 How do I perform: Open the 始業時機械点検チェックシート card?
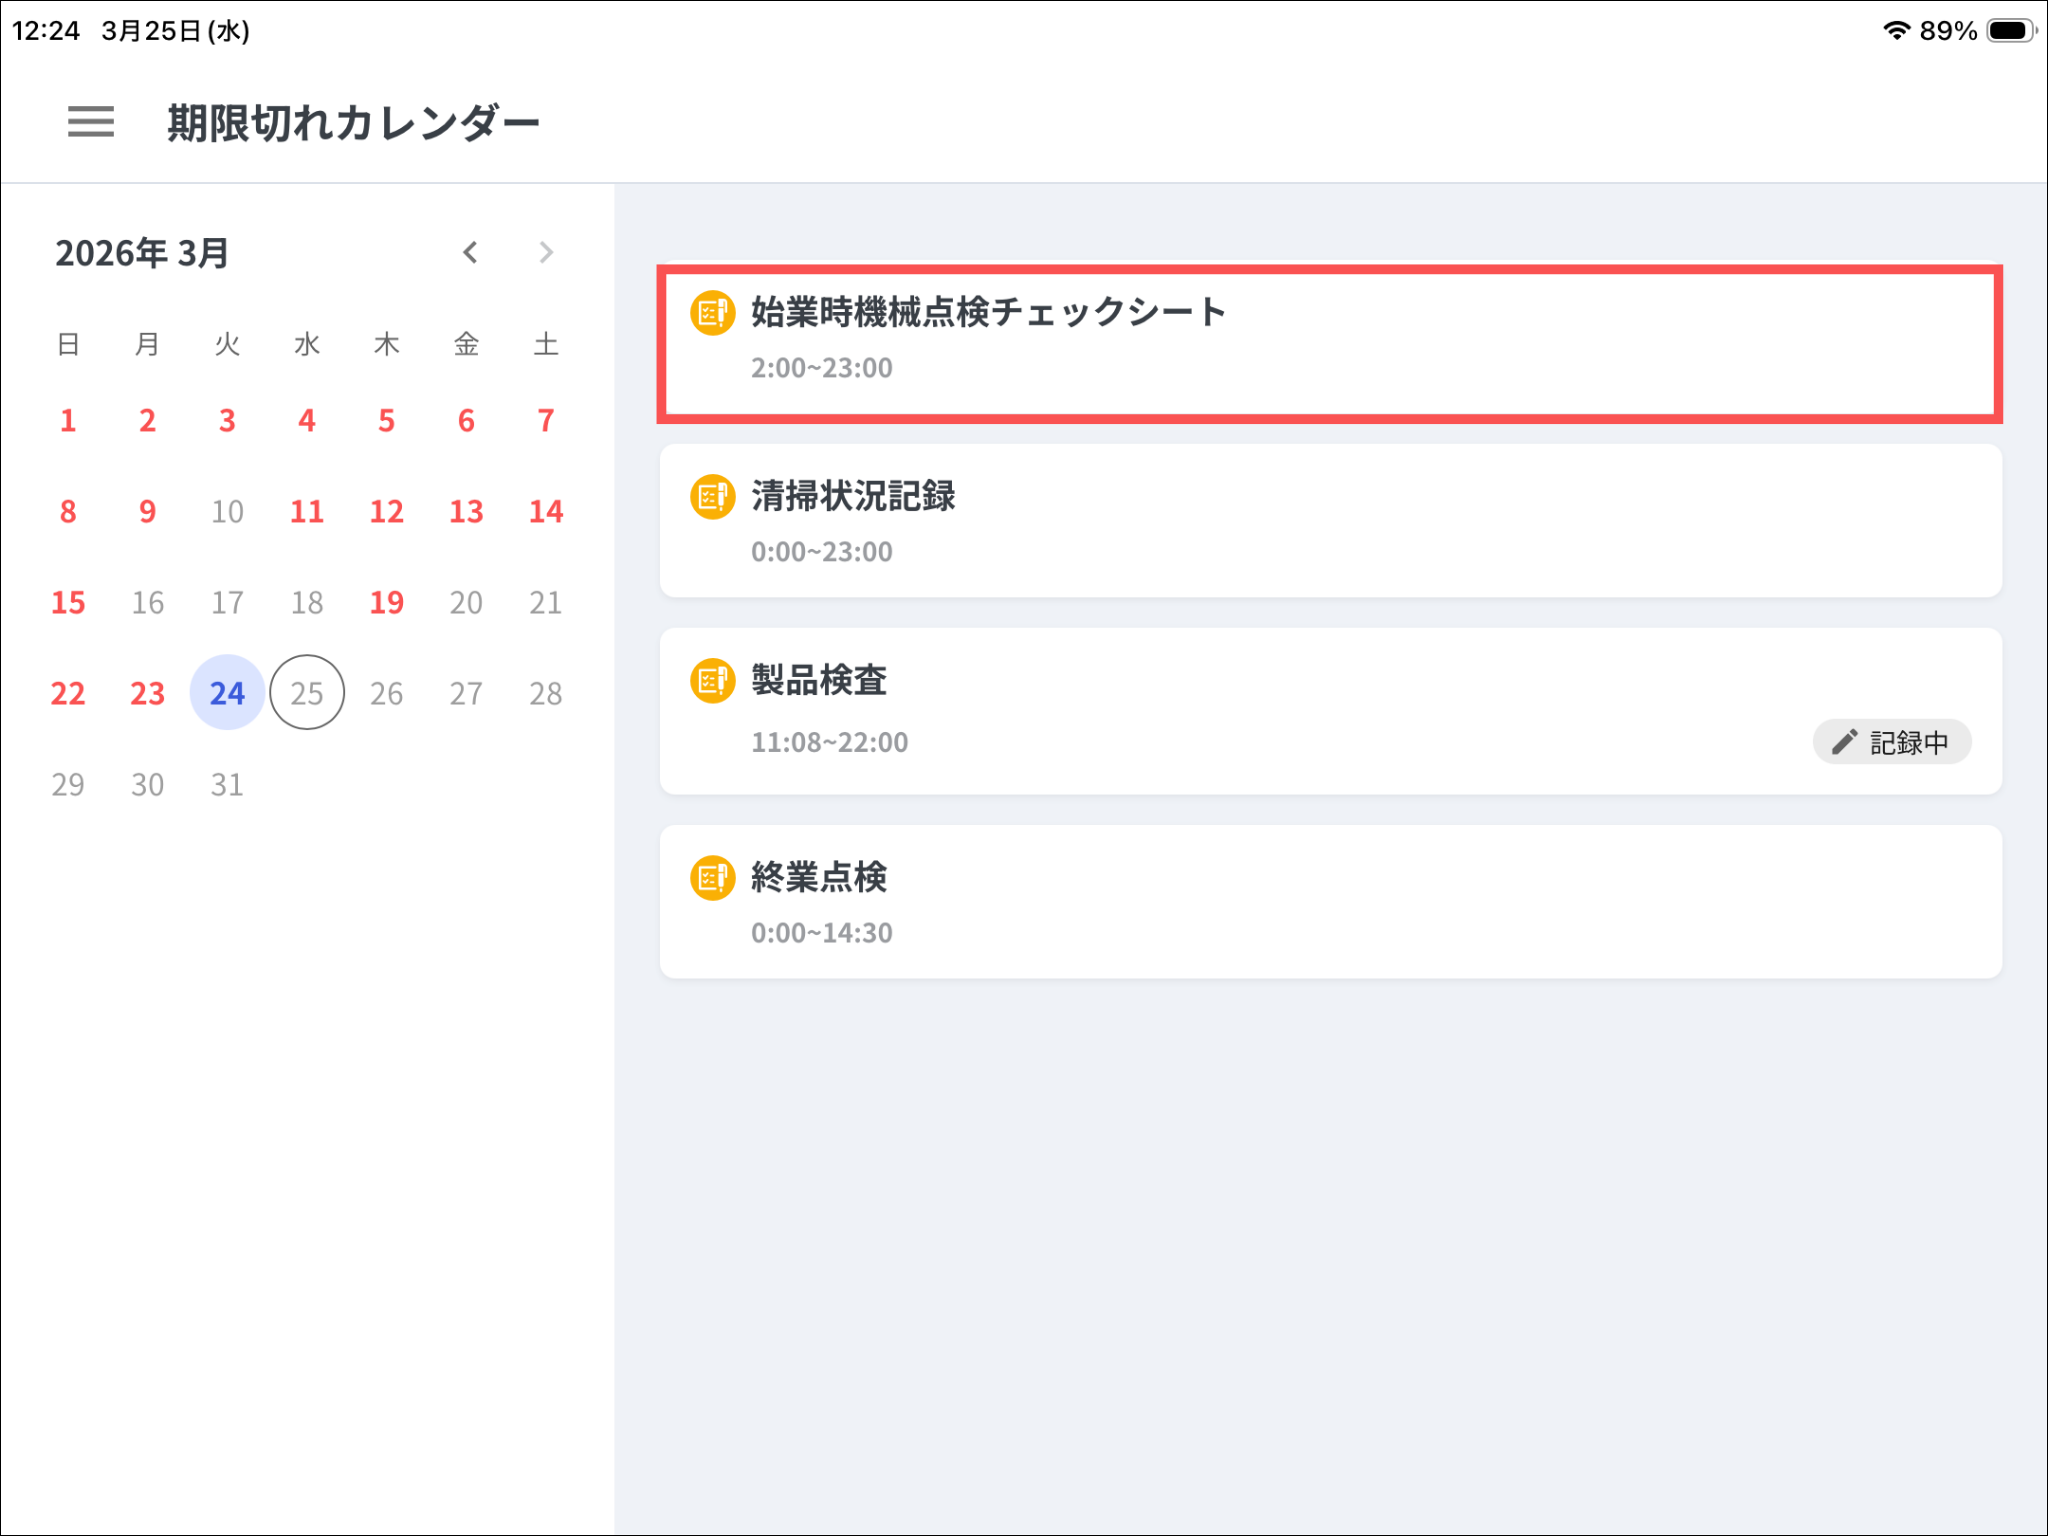(1330, 344)
